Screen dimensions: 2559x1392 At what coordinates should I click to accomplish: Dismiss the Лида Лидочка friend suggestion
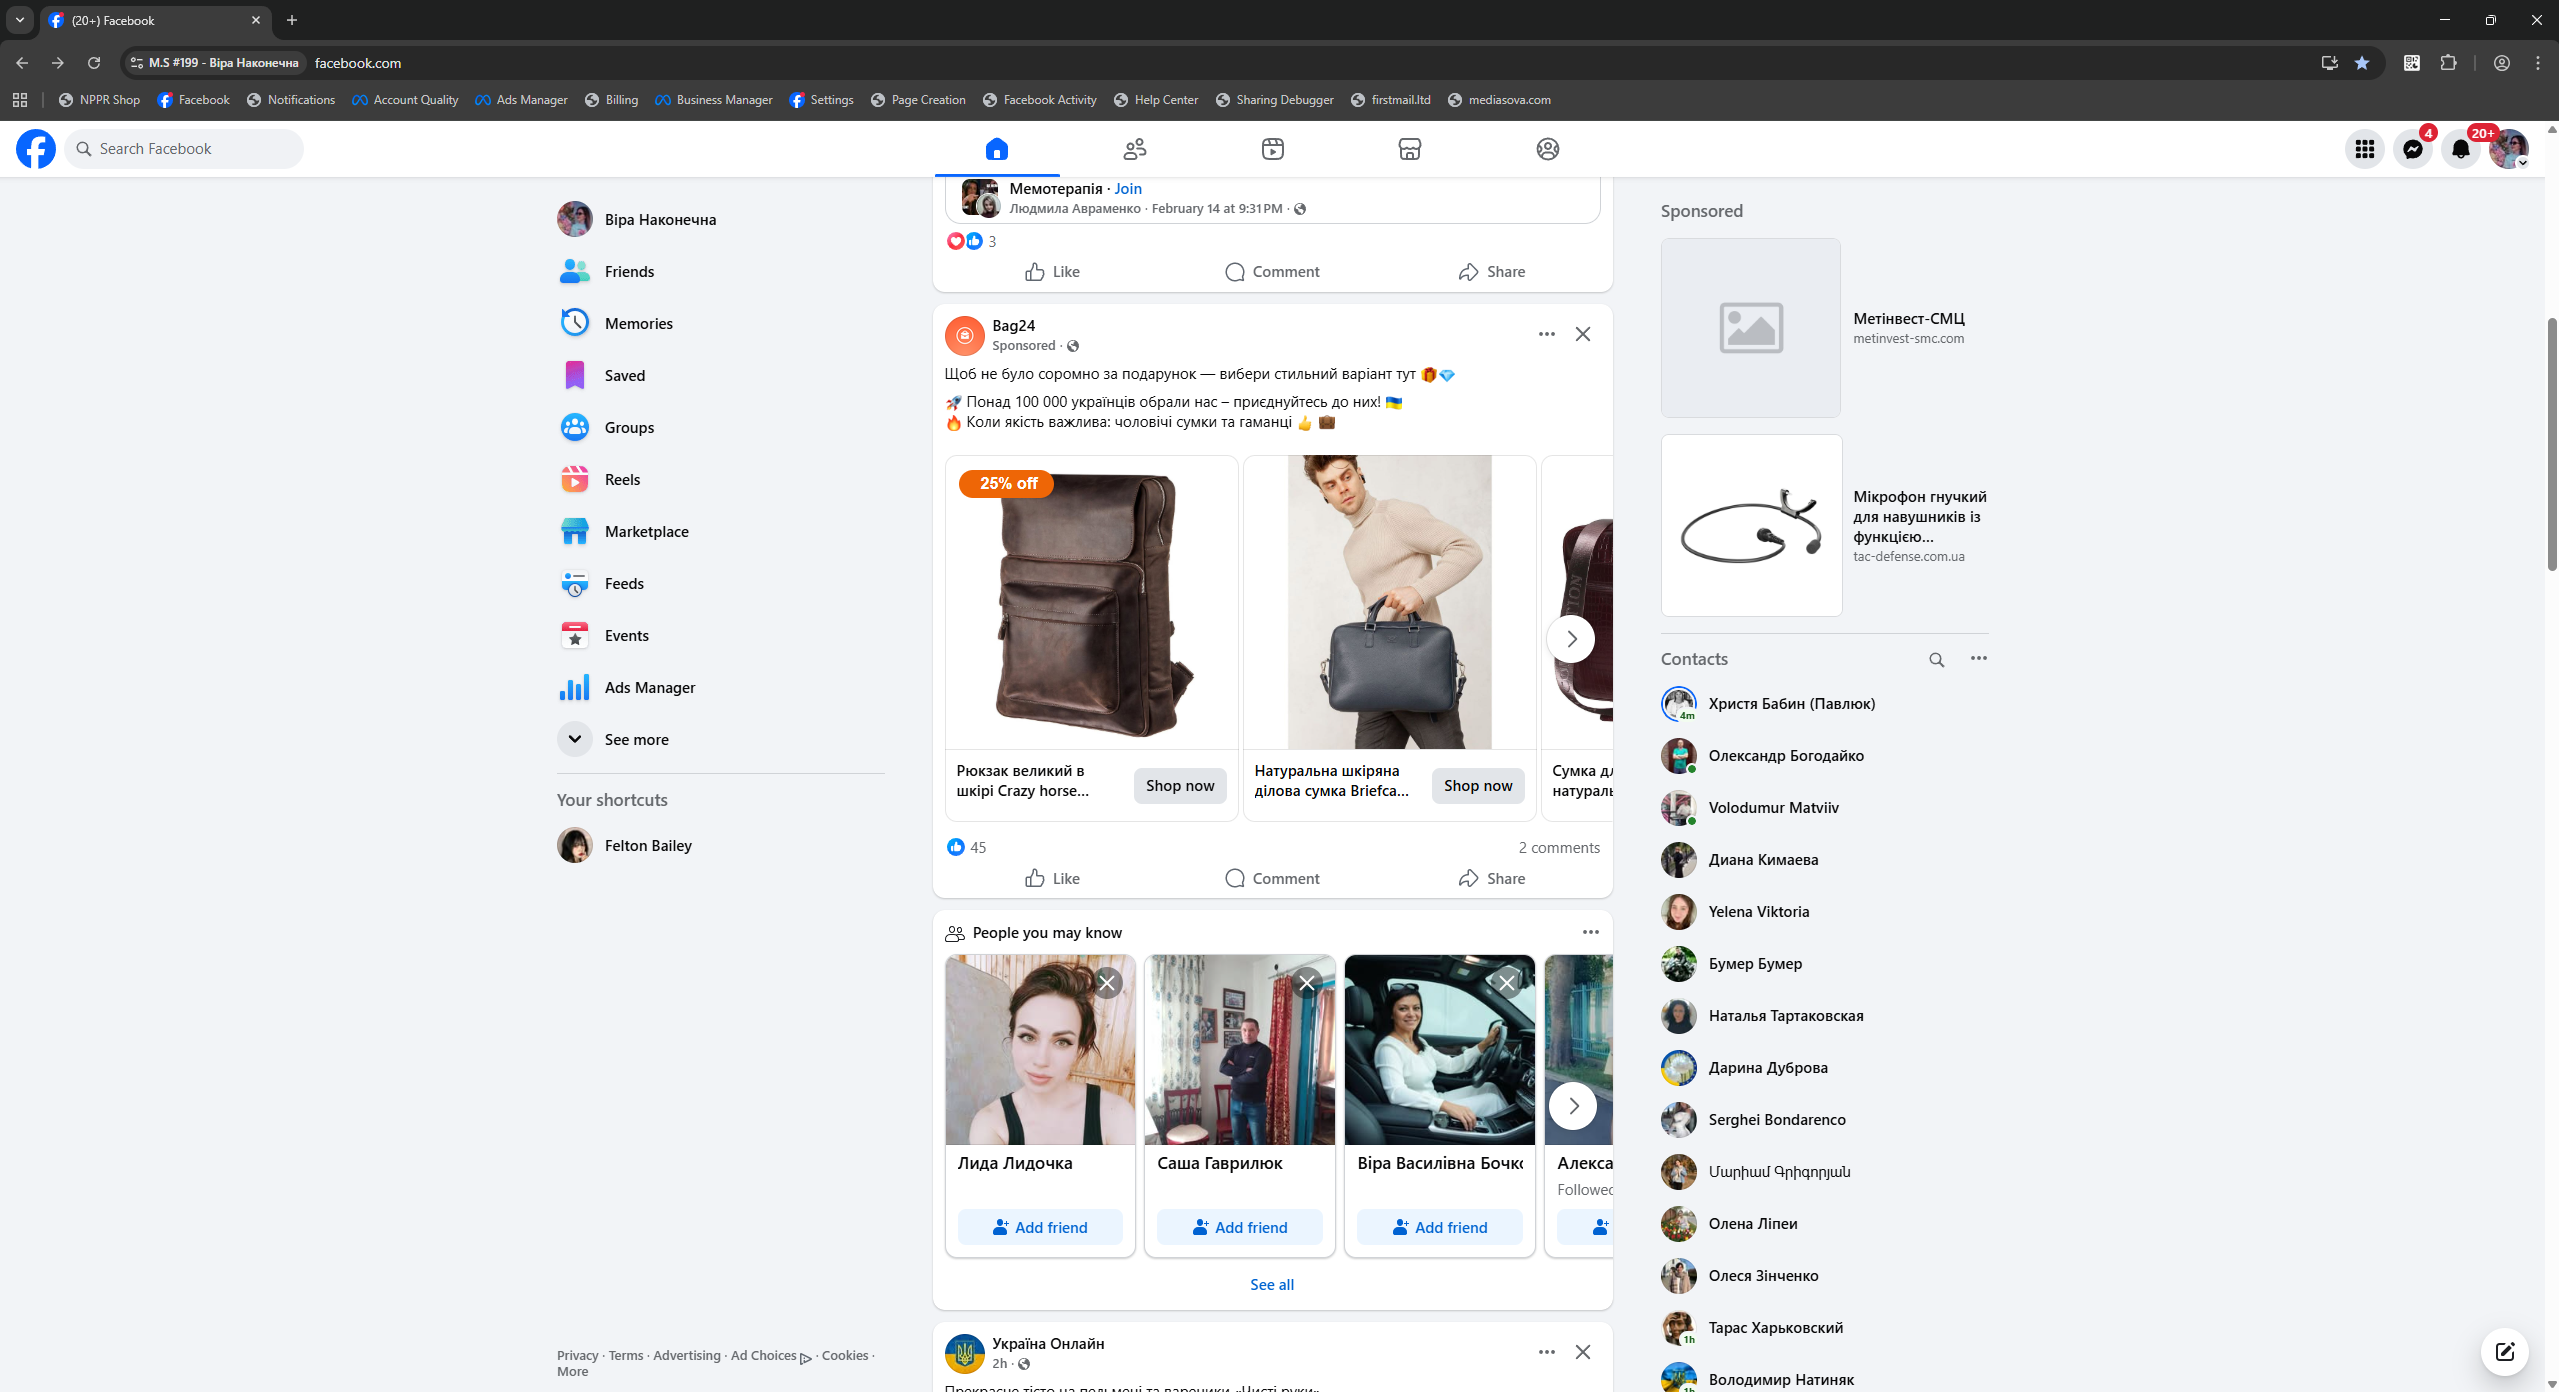coord(1106,983)
